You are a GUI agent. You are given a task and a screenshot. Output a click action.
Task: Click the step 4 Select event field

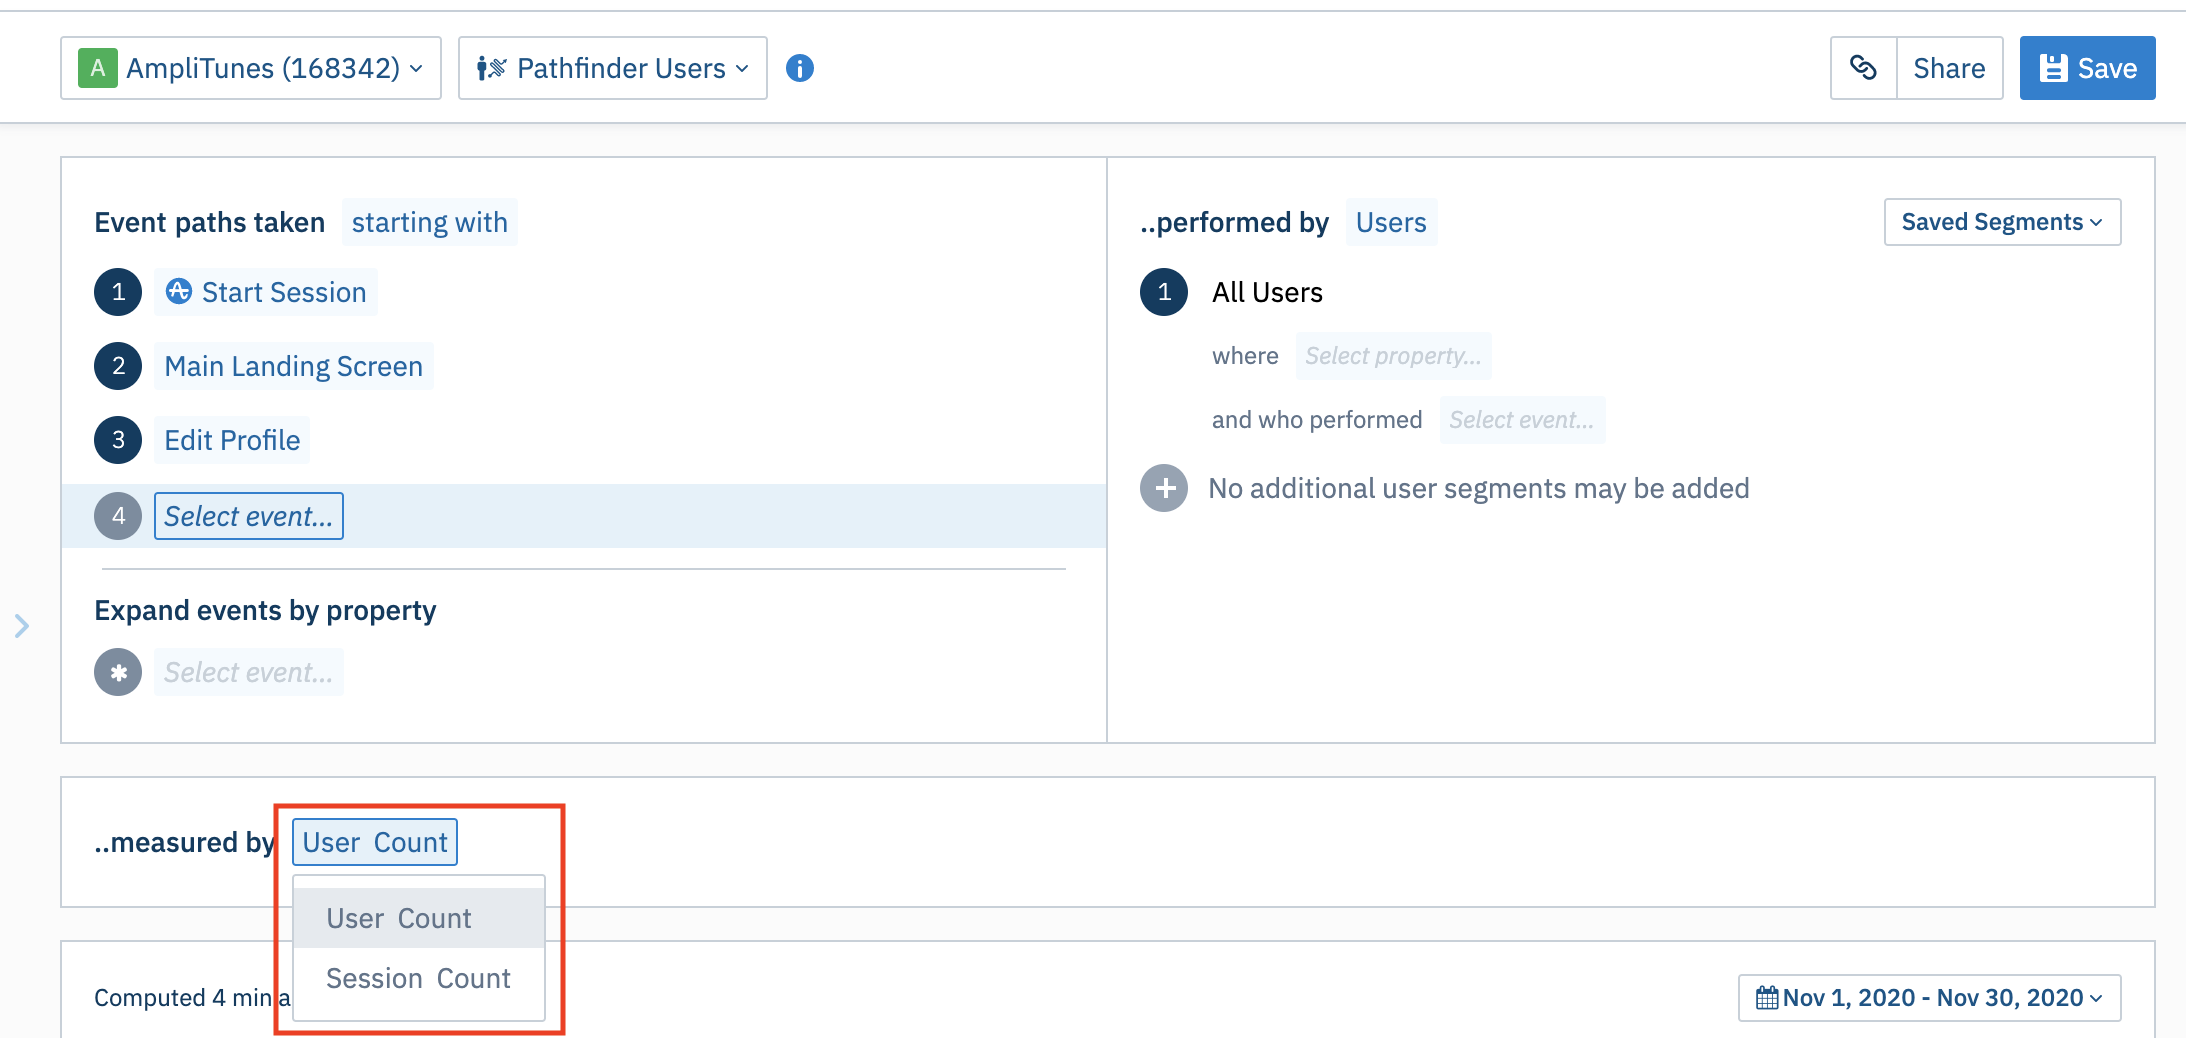(x=248, y=516)
